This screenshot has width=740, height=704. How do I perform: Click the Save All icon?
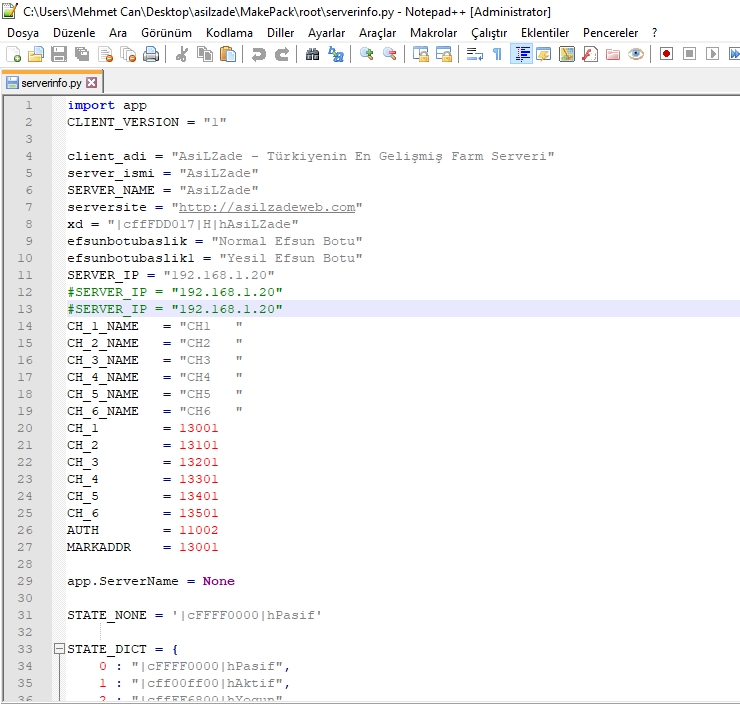(x=82, y=54)
